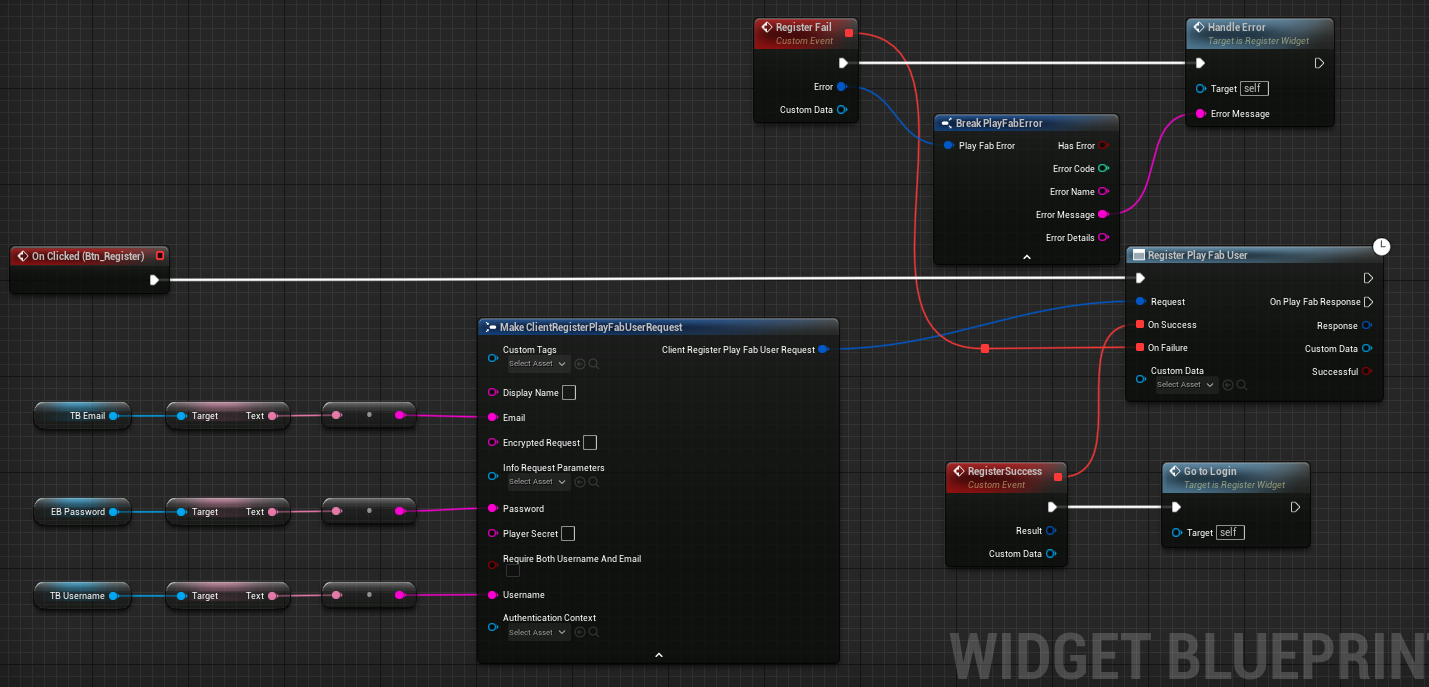Click Register Play Fab User execution input pin
The image size is (1429, 687).
[x=1140, y=279]
